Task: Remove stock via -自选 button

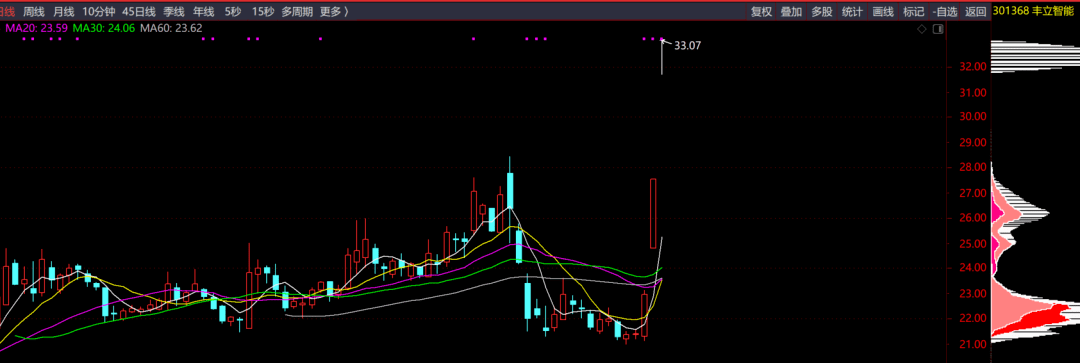Action: point(944,12)
